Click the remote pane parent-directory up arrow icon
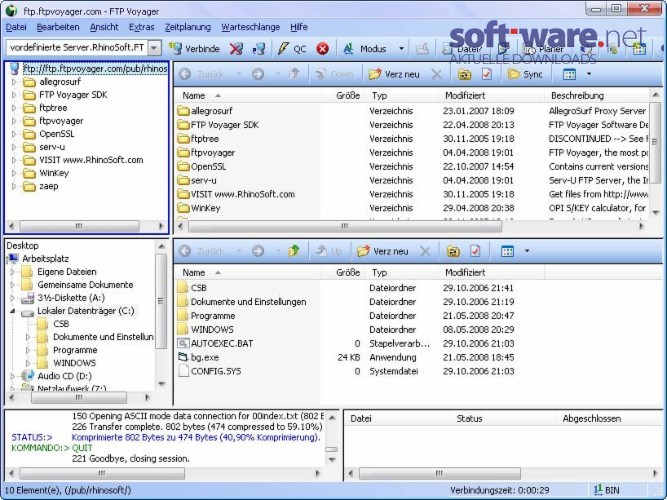The image size is (667, 500). tap(294, 74)
